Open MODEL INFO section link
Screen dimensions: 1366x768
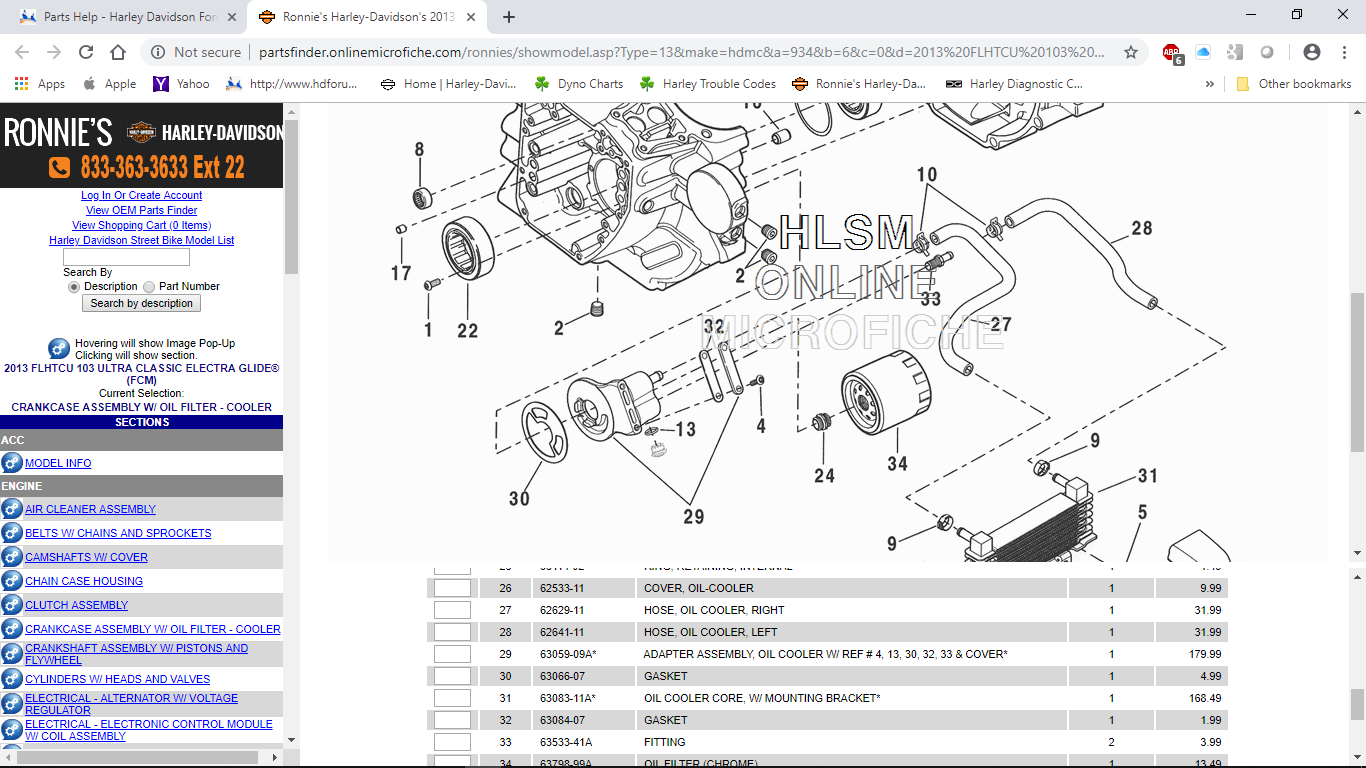pyautogui.click(x=58, y=463)
